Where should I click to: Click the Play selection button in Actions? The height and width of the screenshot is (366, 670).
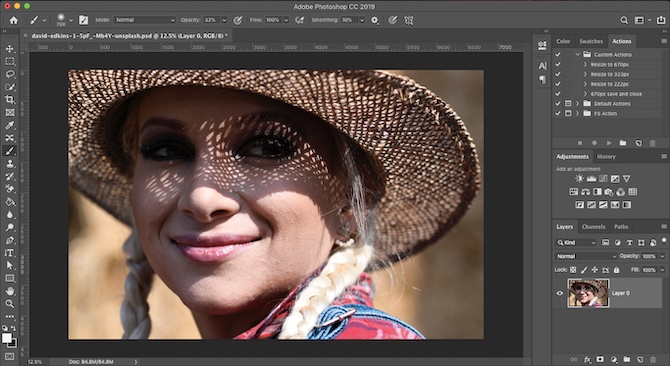point(609,143)
